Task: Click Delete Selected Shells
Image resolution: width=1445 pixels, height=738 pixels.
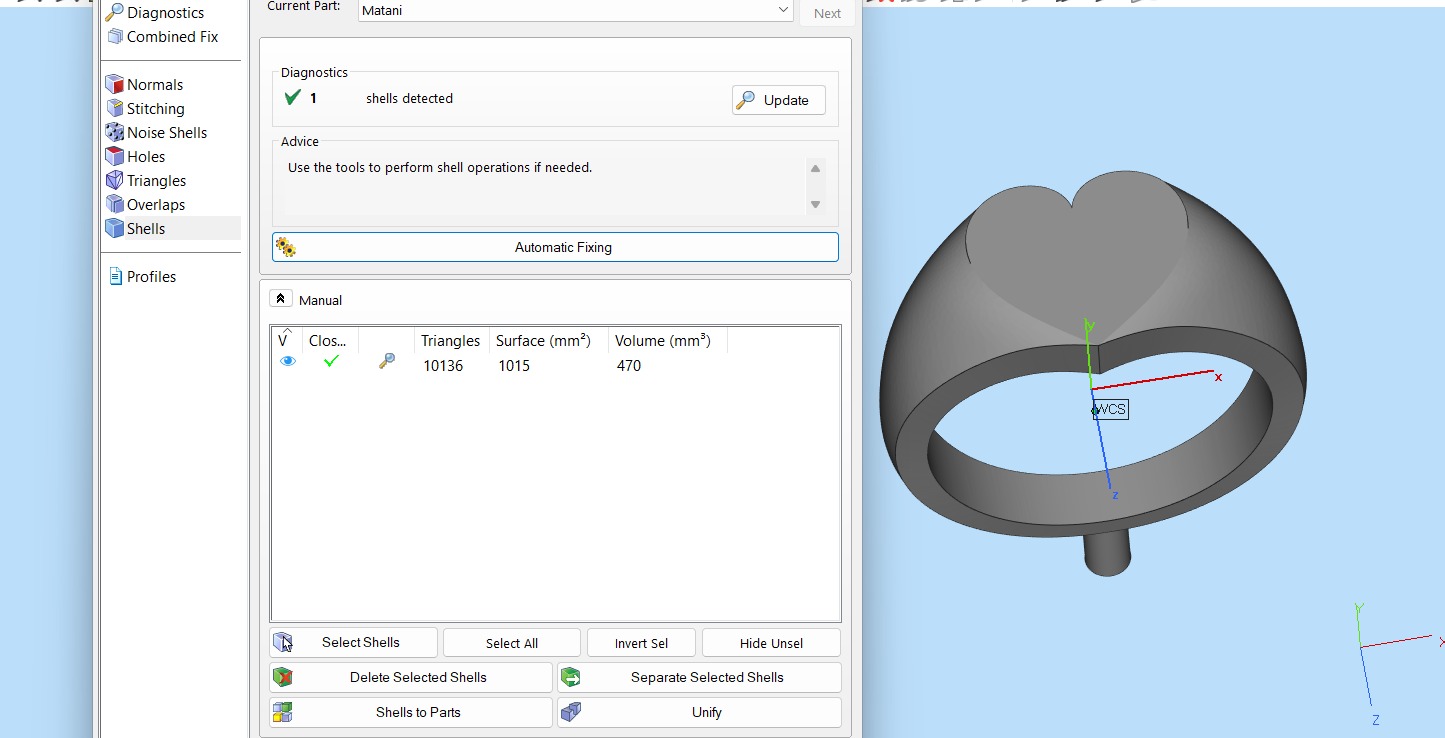Action: [x=411, y=677]
